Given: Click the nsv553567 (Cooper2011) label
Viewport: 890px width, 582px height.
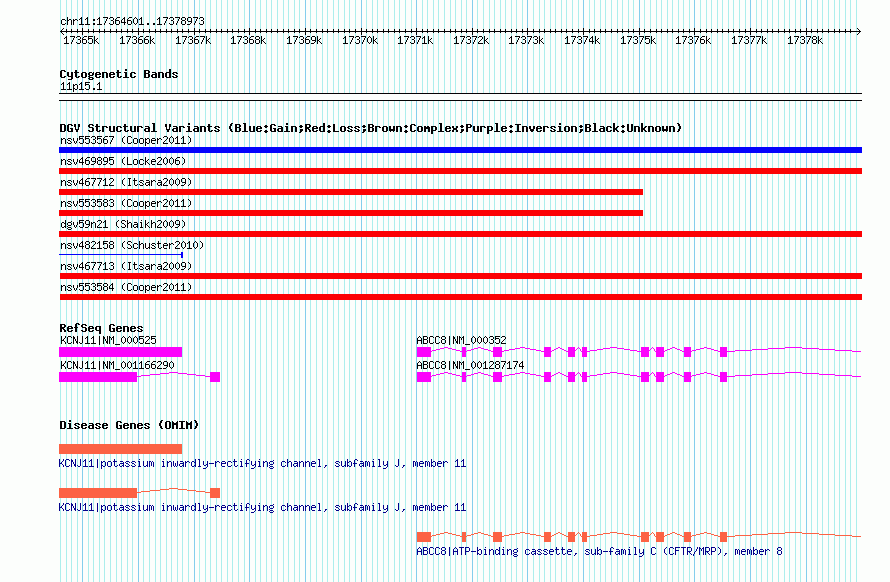Looking at the screenshot, I should (x=126, y=140).
